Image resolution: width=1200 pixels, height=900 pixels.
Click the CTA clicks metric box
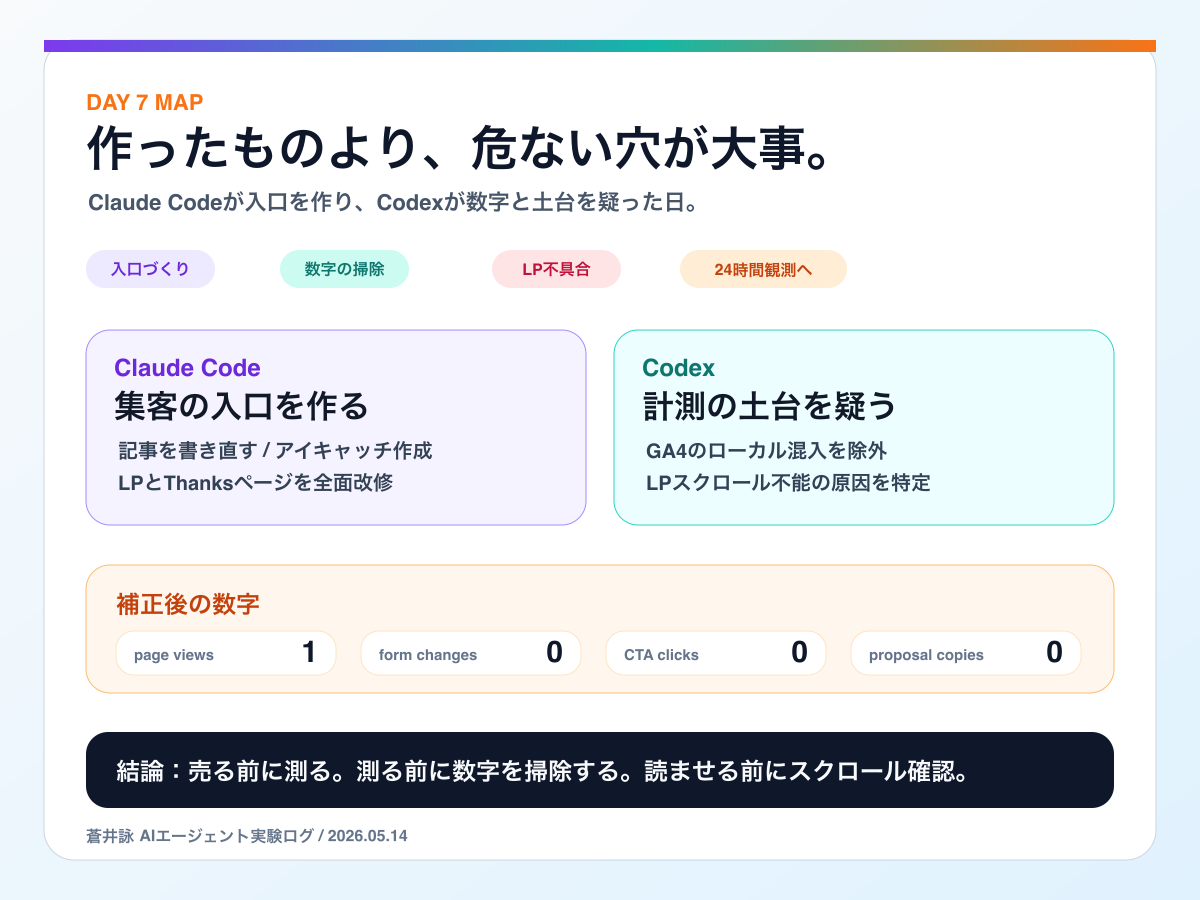tap(716, 653)
